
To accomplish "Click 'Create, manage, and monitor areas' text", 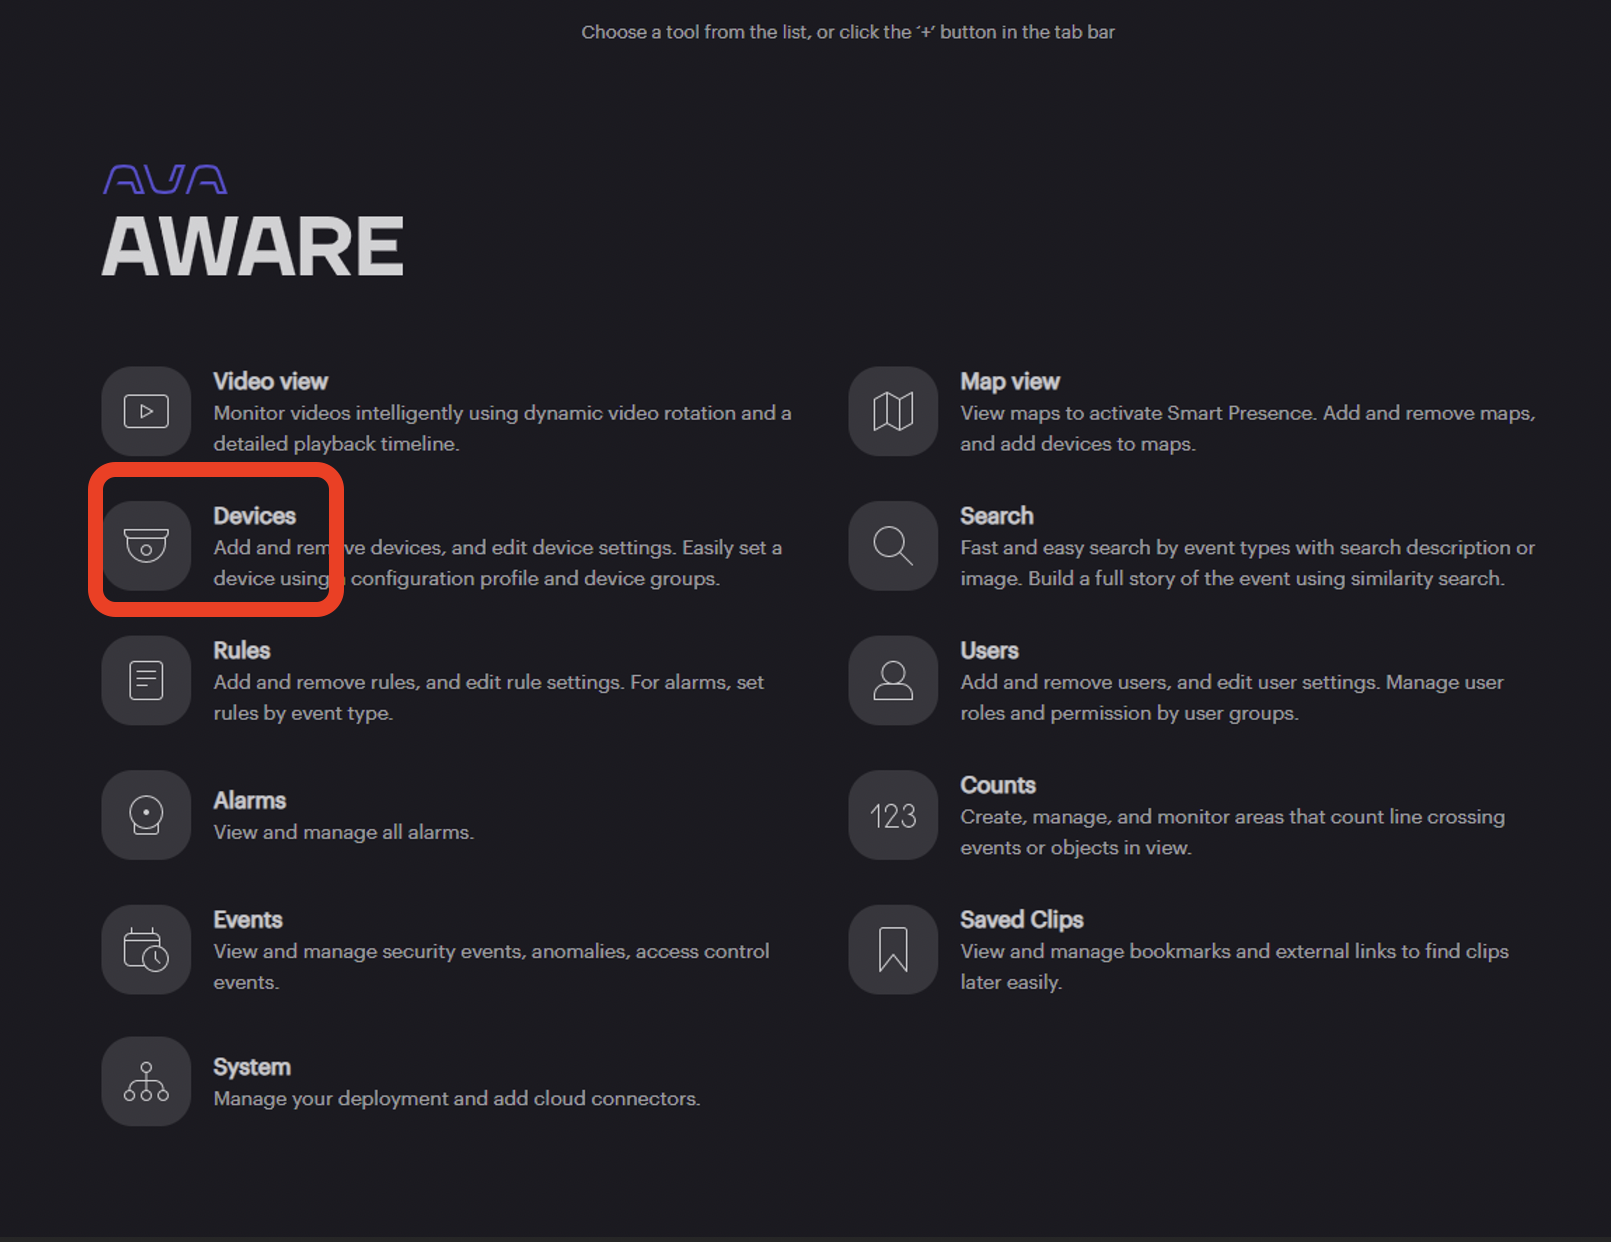I will [x=1232, y=832].
